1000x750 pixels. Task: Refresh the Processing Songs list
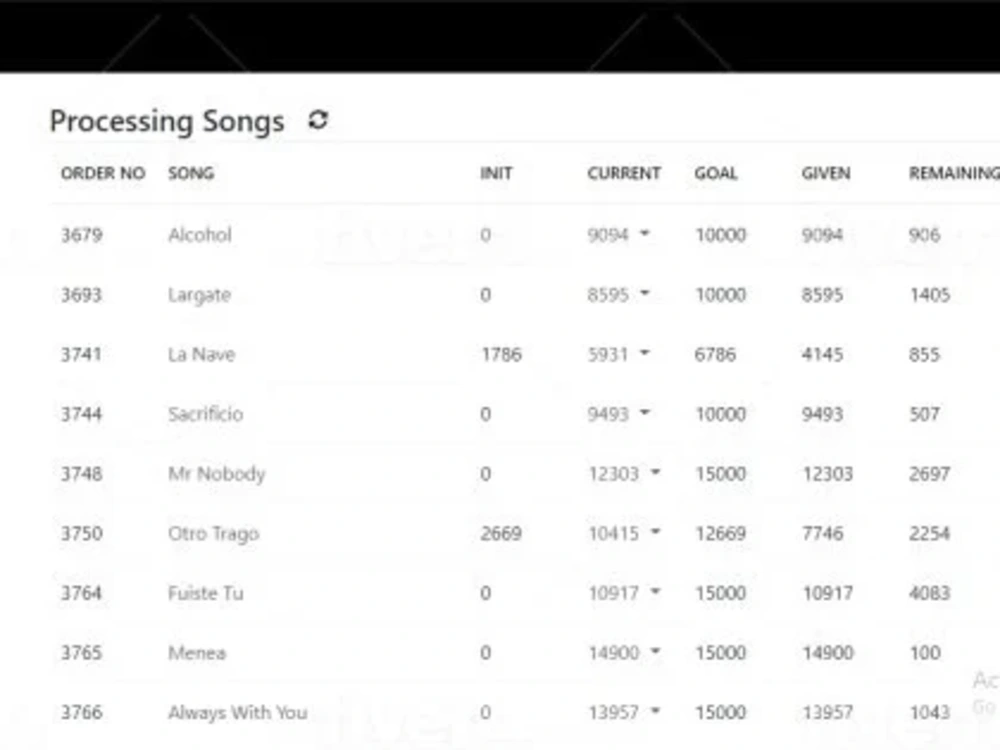318,120
